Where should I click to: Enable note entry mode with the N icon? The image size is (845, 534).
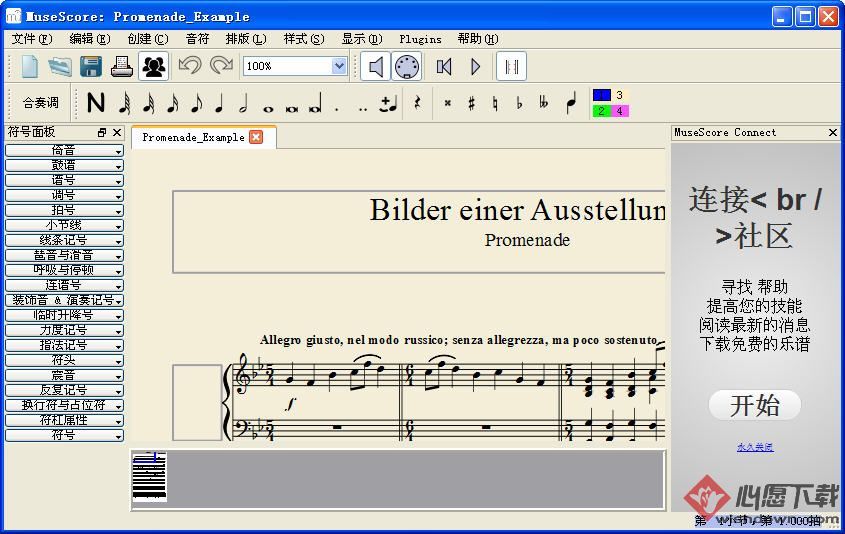pyautogui.click(x=96, y=102)
